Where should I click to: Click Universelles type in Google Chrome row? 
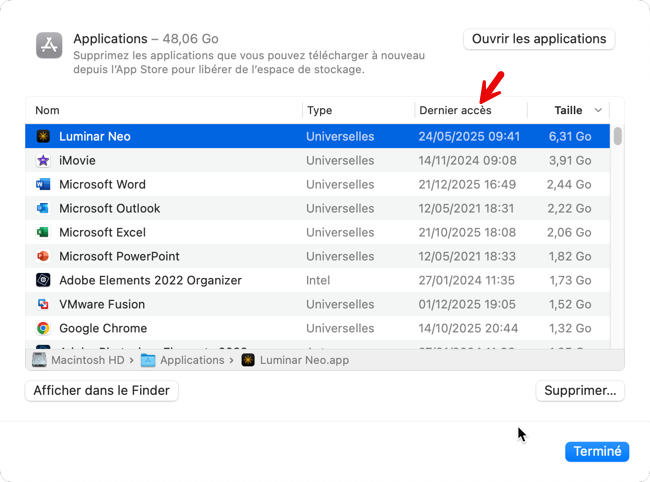point(340,328)
